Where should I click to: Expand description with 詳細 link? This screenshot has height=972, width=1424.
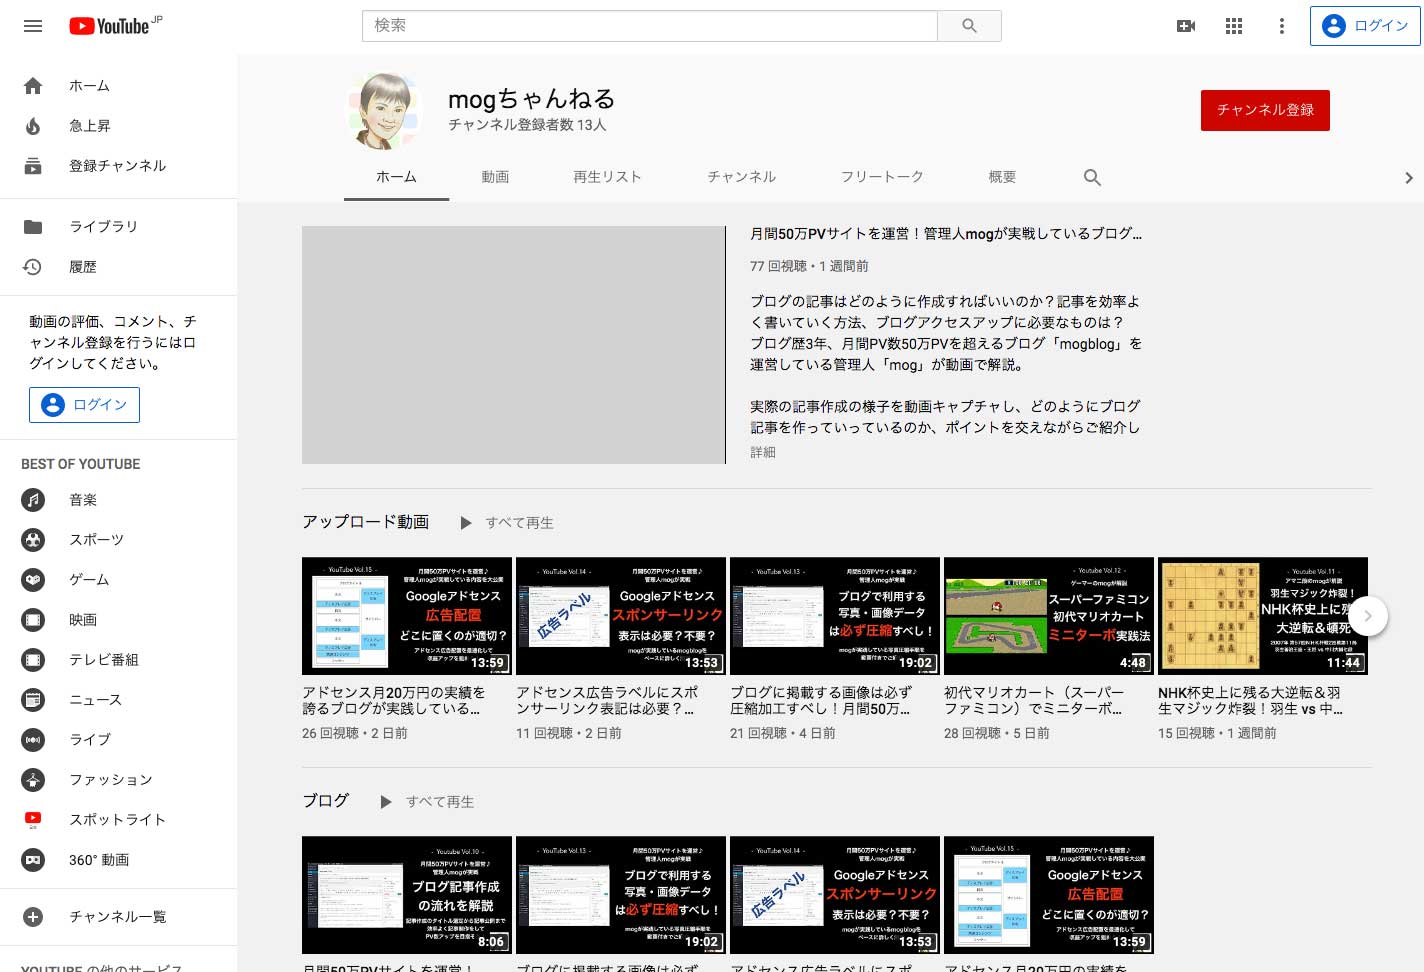coord(763,453)
